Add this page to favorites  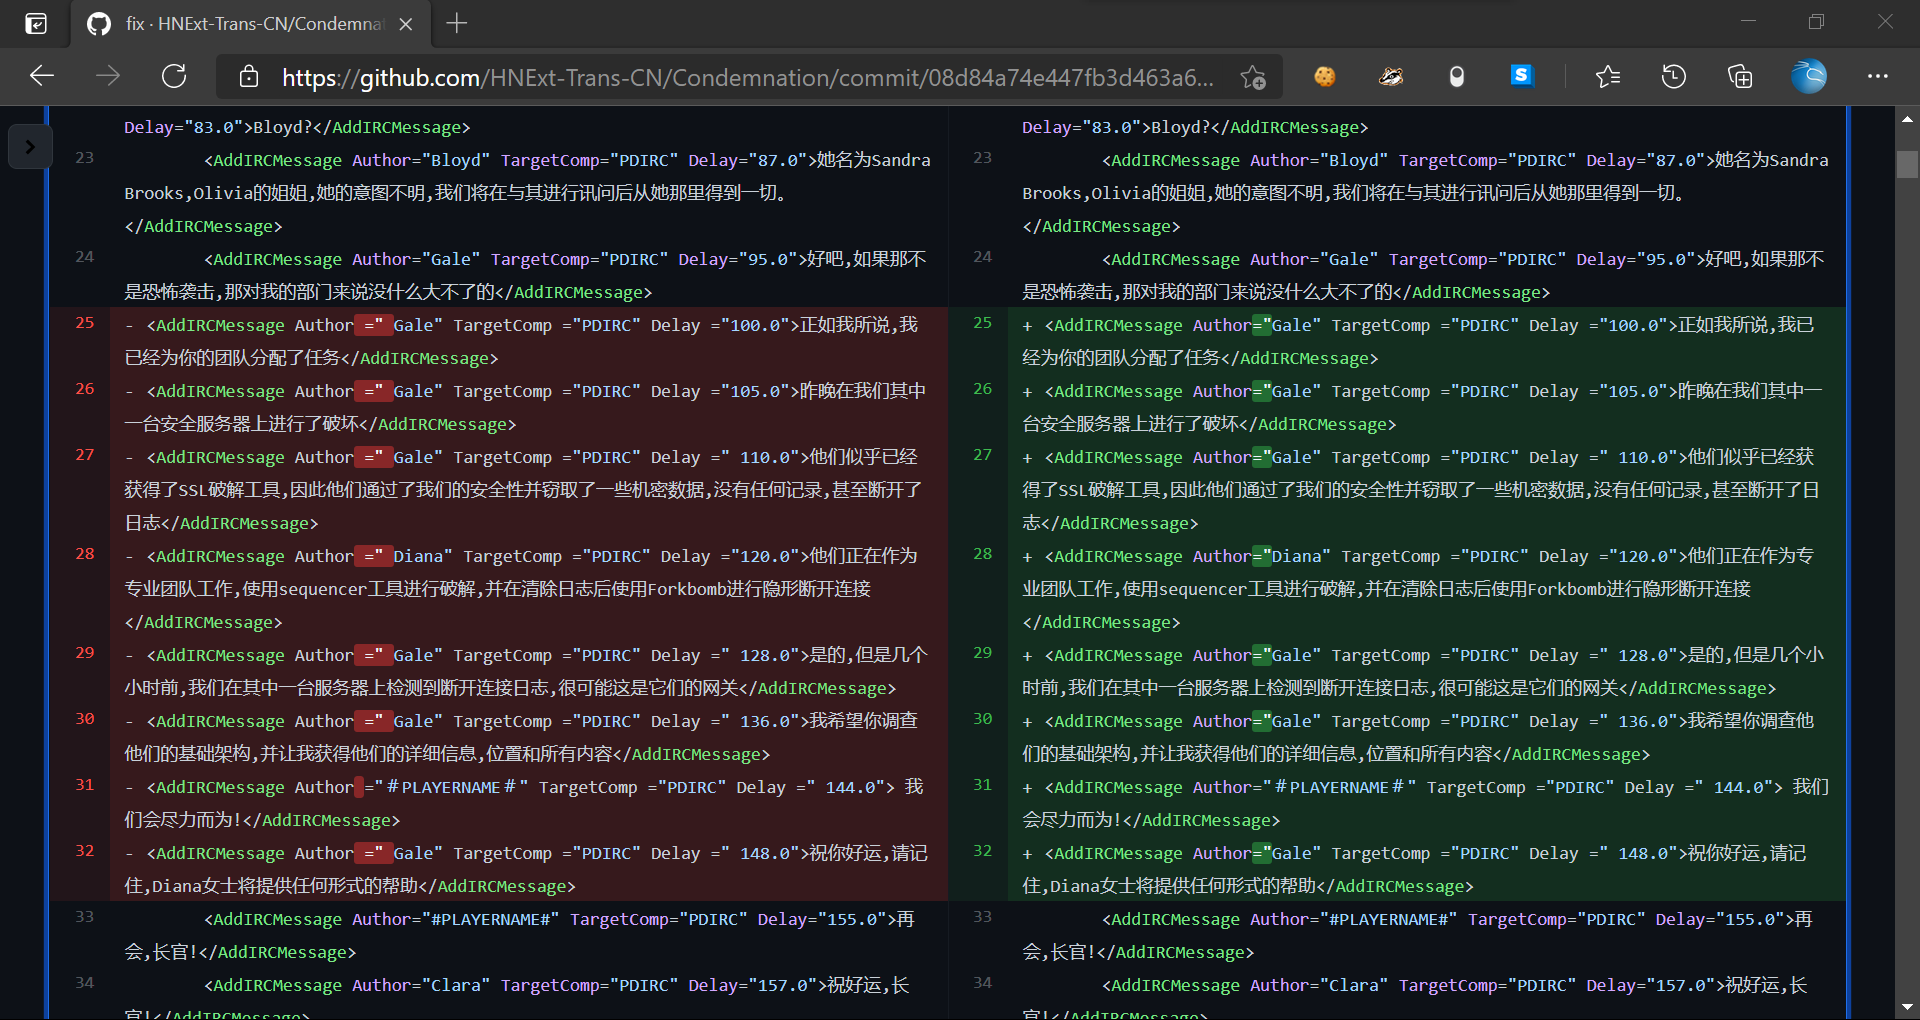pos(1251,77)
